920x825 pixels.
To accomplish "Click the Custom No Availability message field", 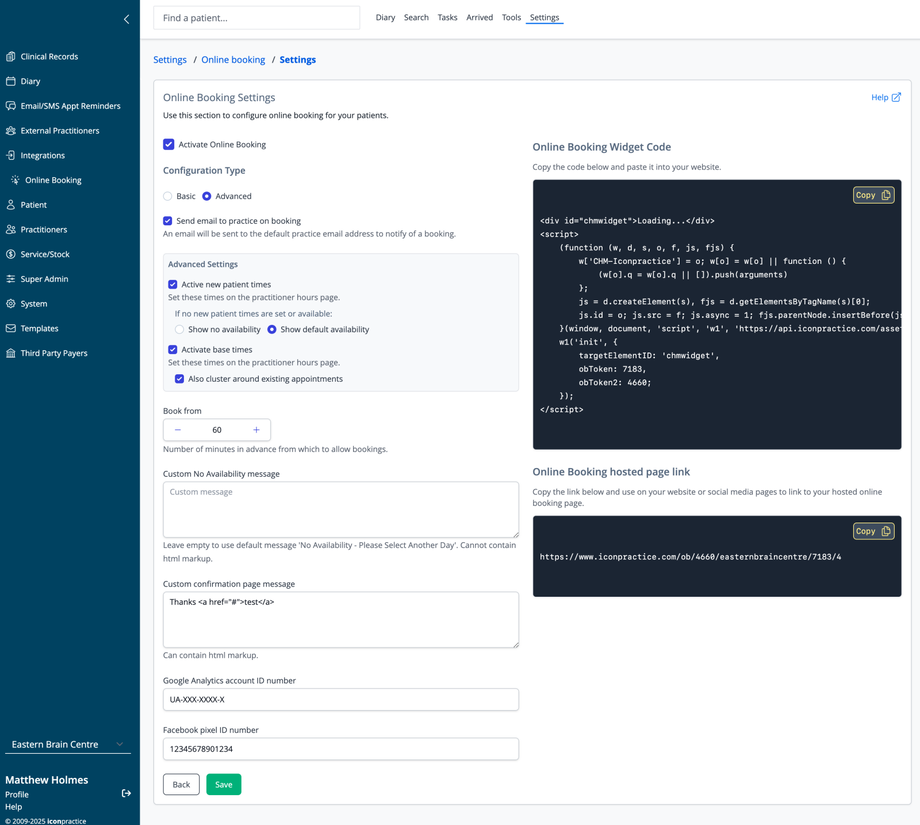I will [x=340, y=509].
